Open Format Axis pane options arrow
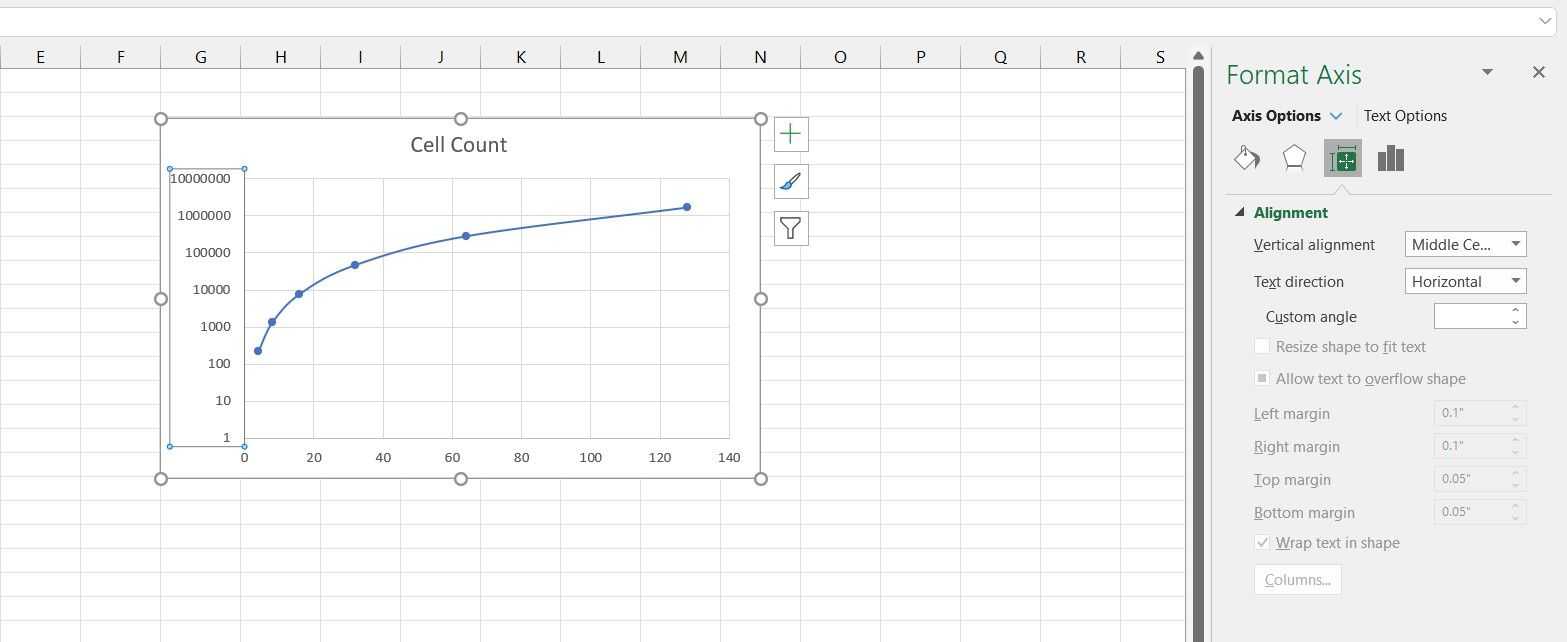Viewport: 1567px width, 642px height. click(x=1487, y=72)
